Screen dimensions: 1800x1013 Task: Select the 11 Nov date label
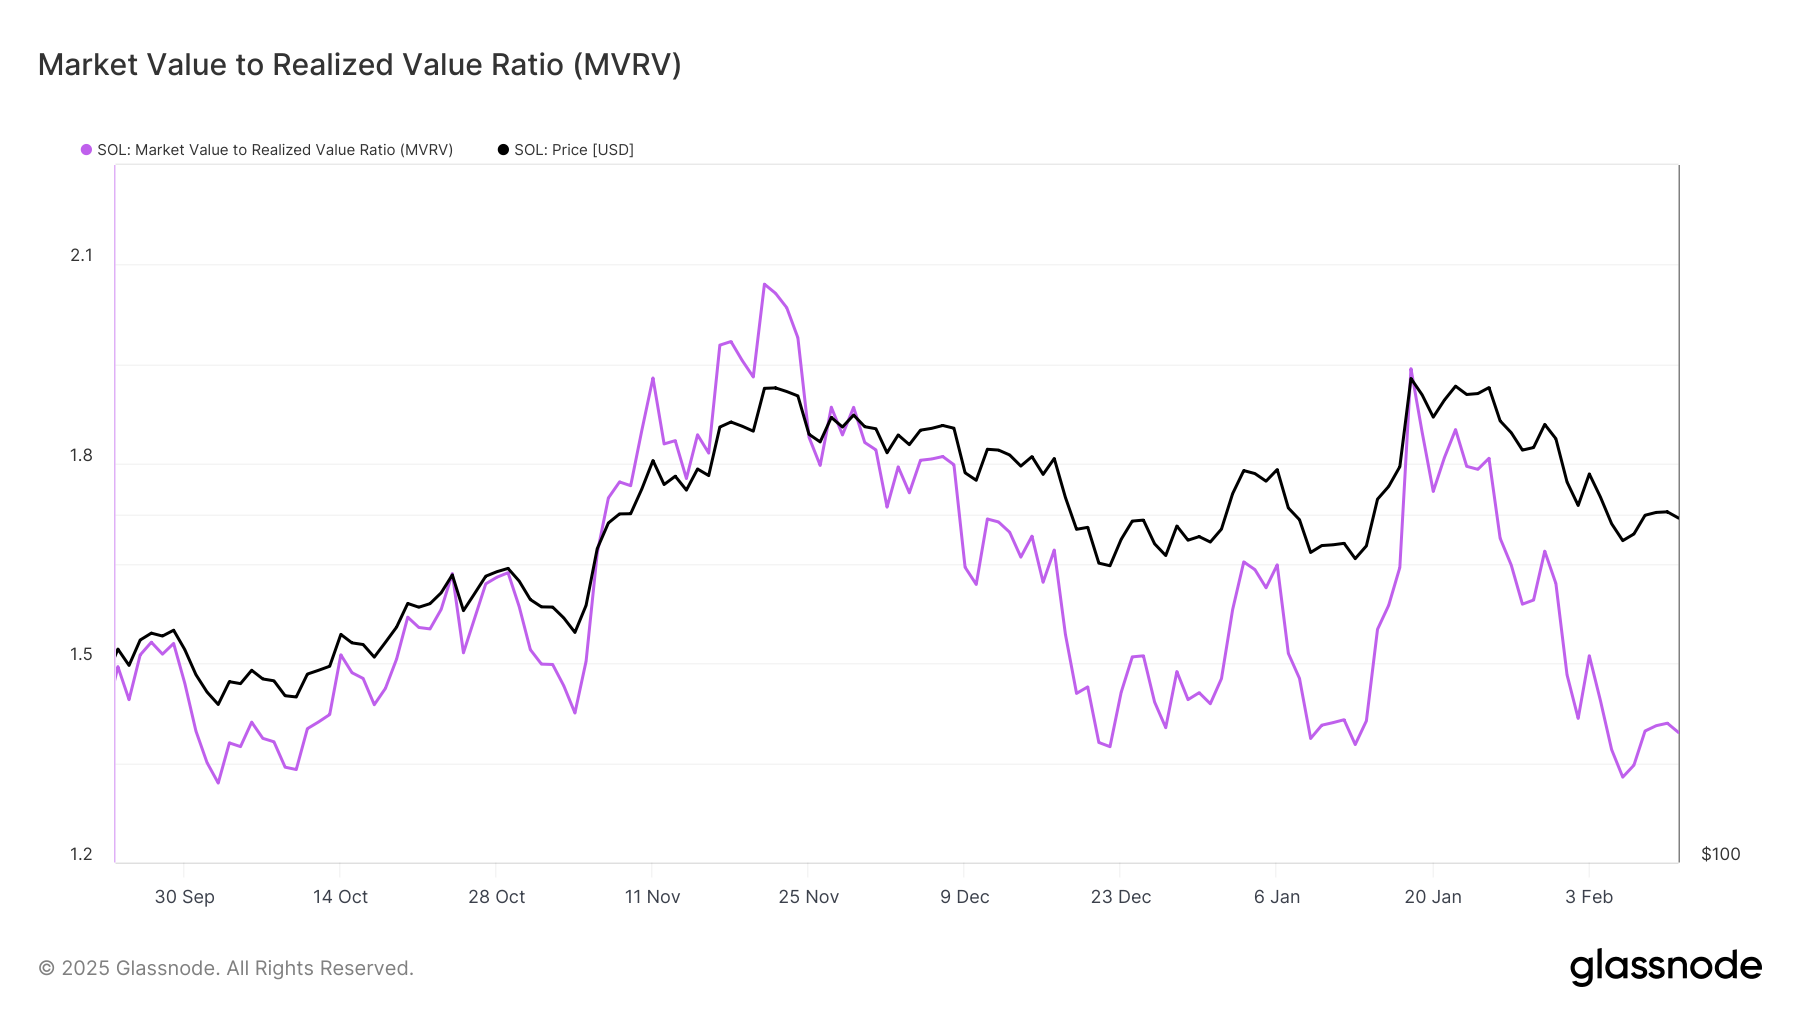coord(652,897)
